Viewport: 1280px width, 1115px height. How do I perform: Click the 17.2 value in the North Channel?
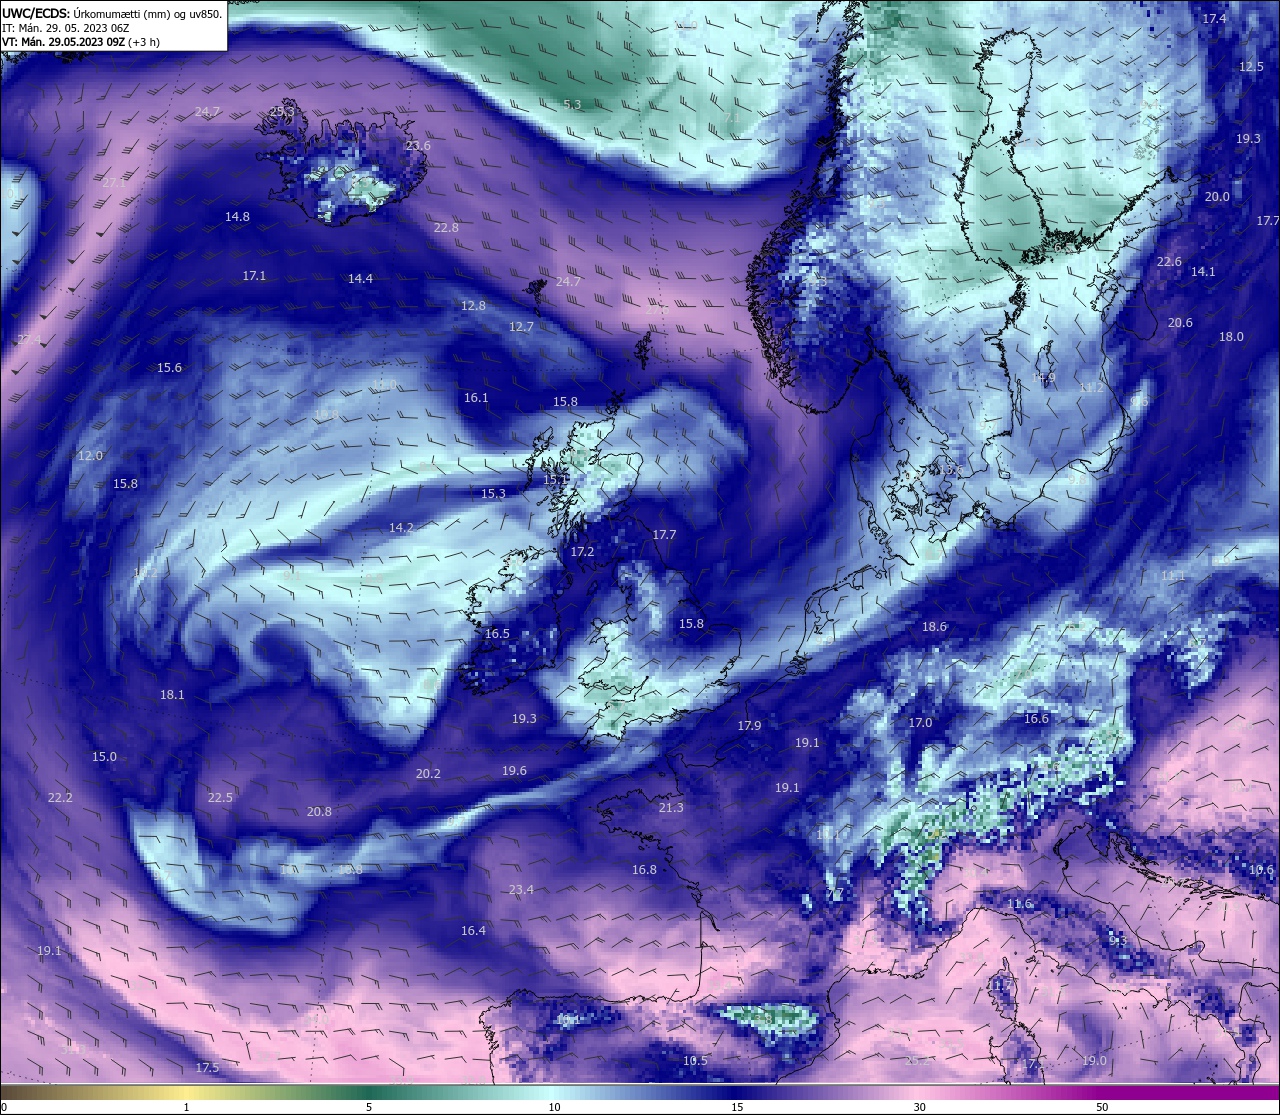click(582, 551)
